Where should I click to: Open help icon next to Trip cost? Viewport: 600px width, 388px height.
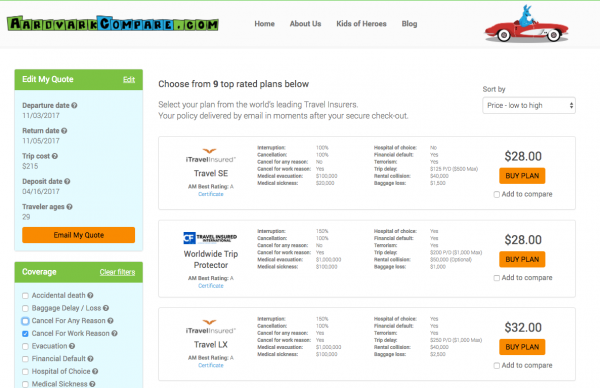coord(55,156)
